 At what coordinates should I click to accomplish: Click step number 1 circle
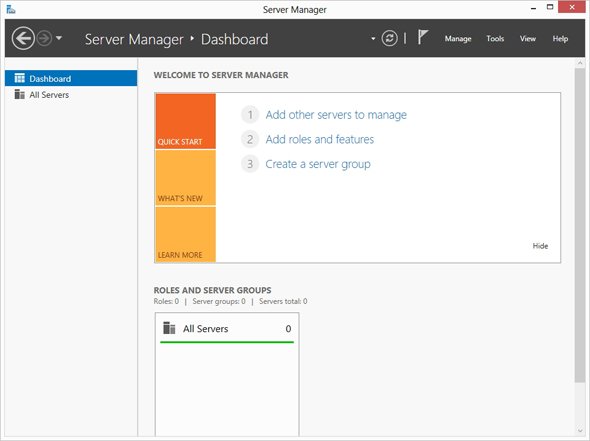click(x=250, y=114)
